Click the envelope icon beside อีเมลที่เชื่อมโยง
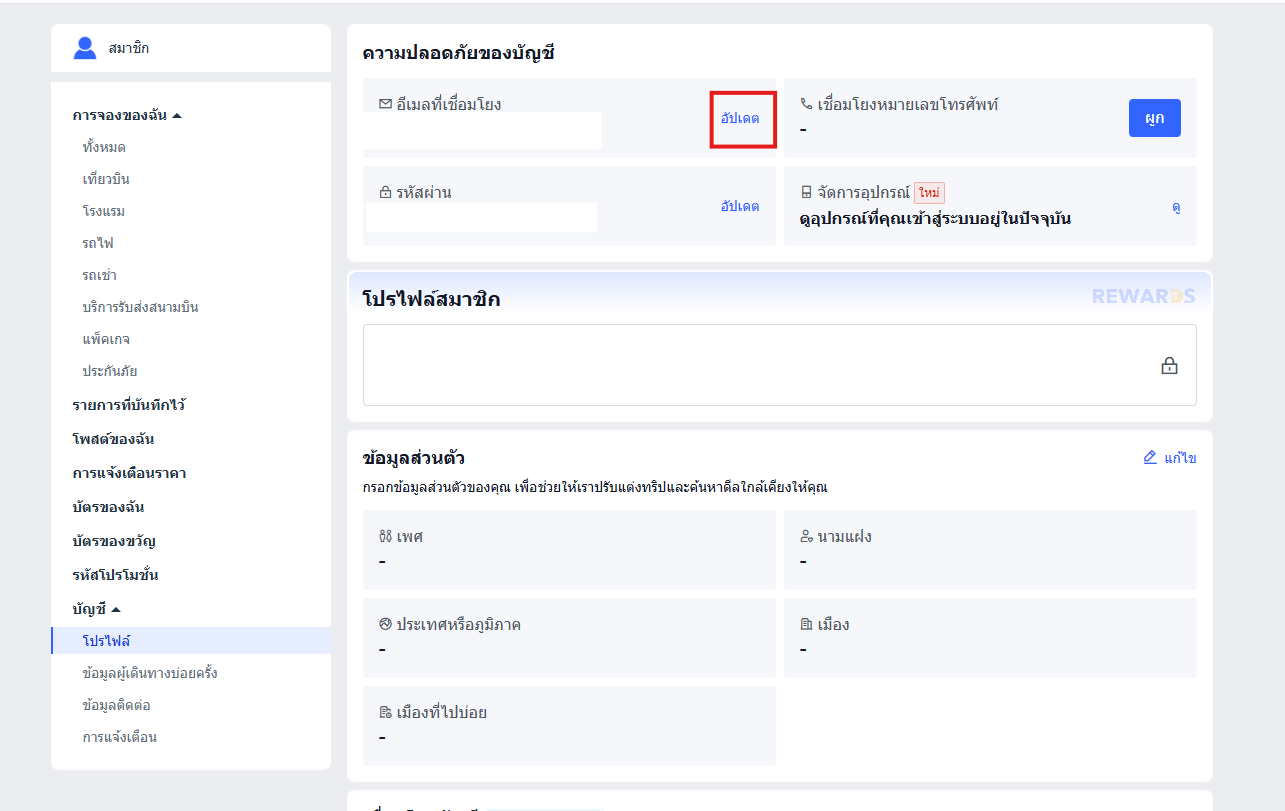 pos(385,104)
